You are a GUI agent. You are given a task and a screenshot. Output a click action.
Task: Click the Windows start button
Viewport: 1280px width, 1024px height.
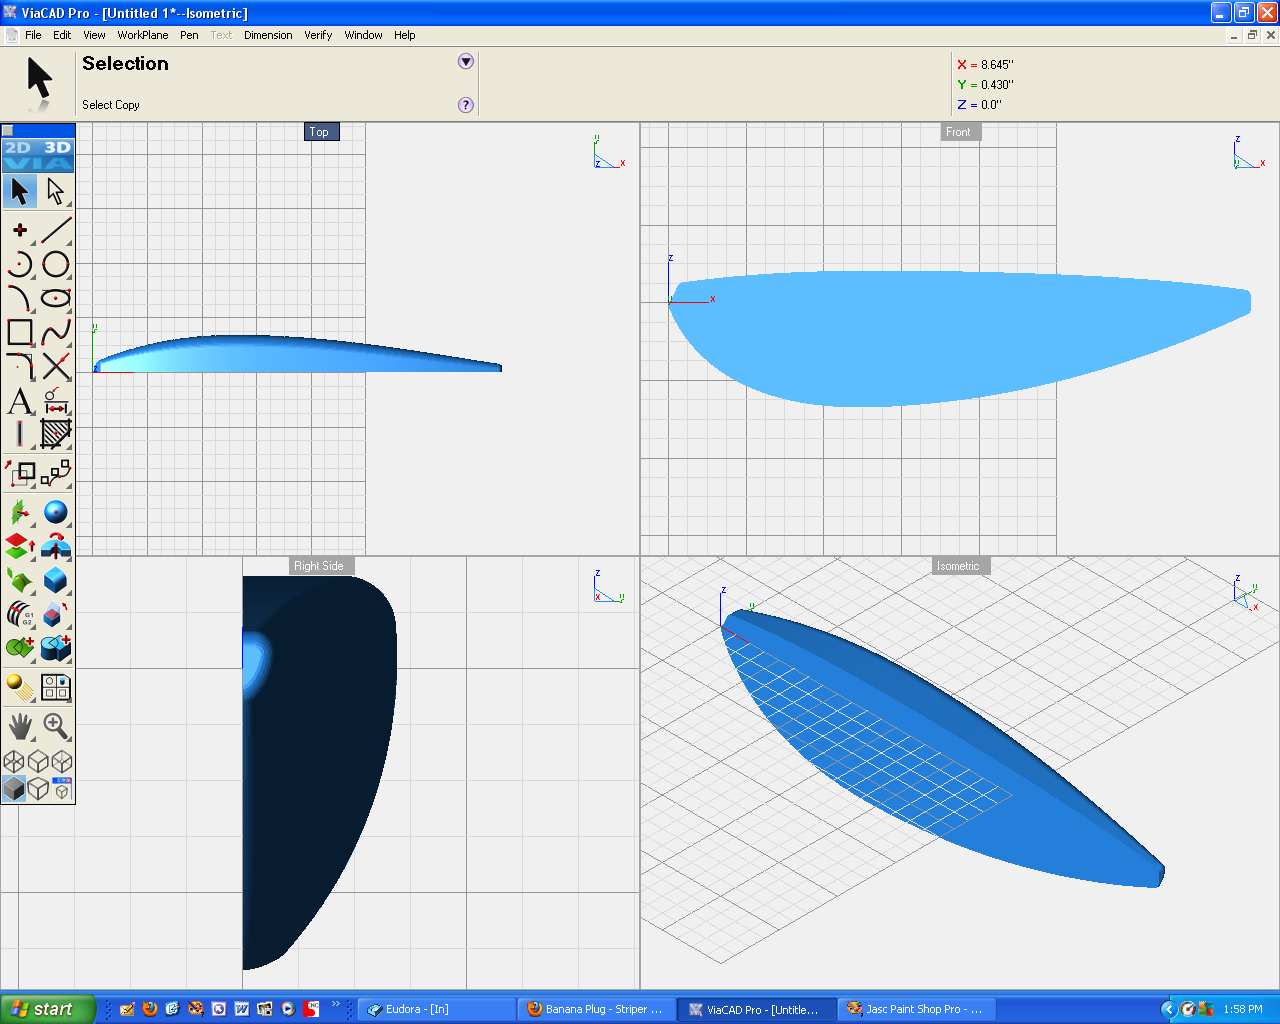tap(48, 1009)
